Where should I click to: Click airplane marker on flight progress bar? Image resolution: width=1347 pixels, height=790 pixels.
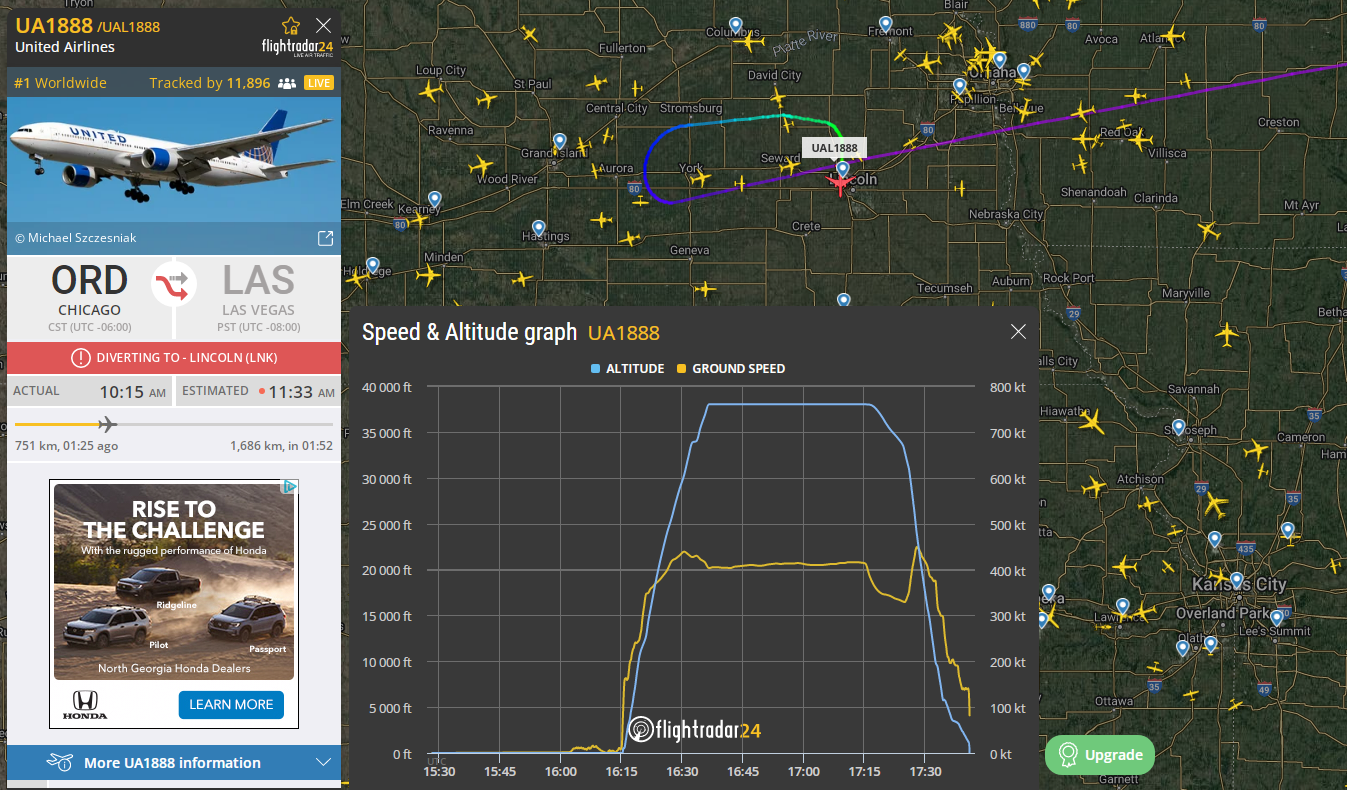tap(108, 423)
